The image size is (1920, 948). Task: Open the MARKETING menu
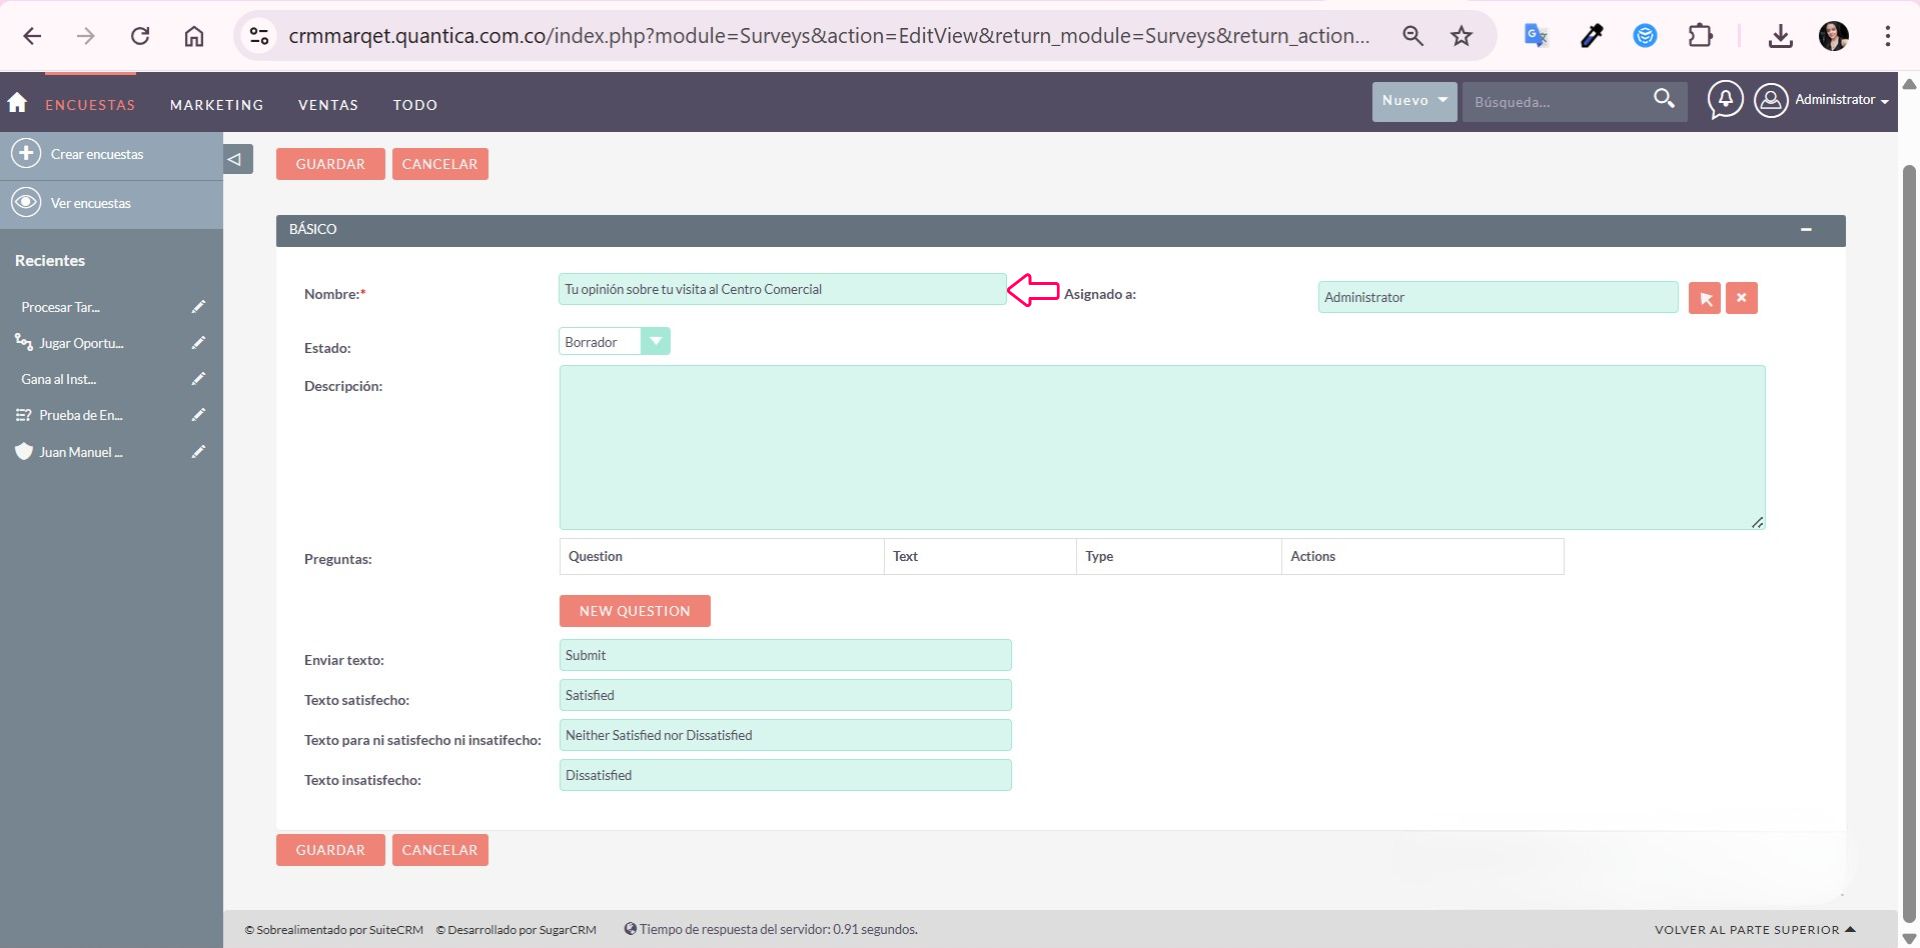pos(217,105)
